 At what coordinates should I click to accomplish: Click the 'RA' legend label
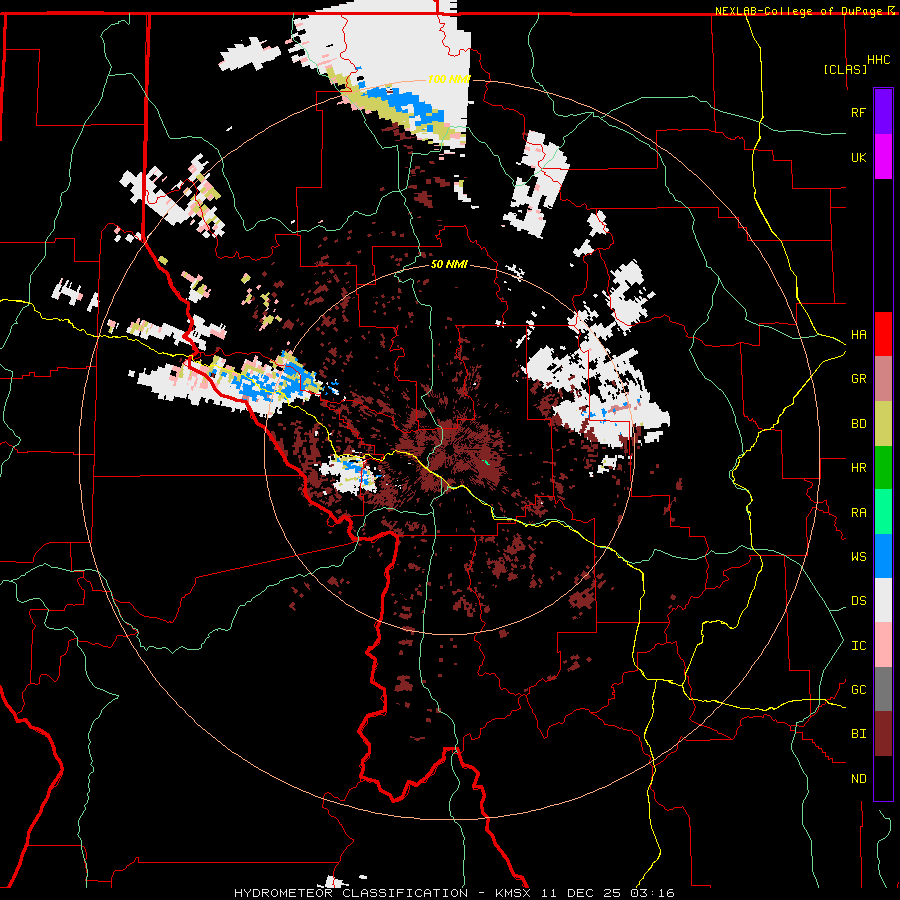pyautogui.click(x=858, y=513)
